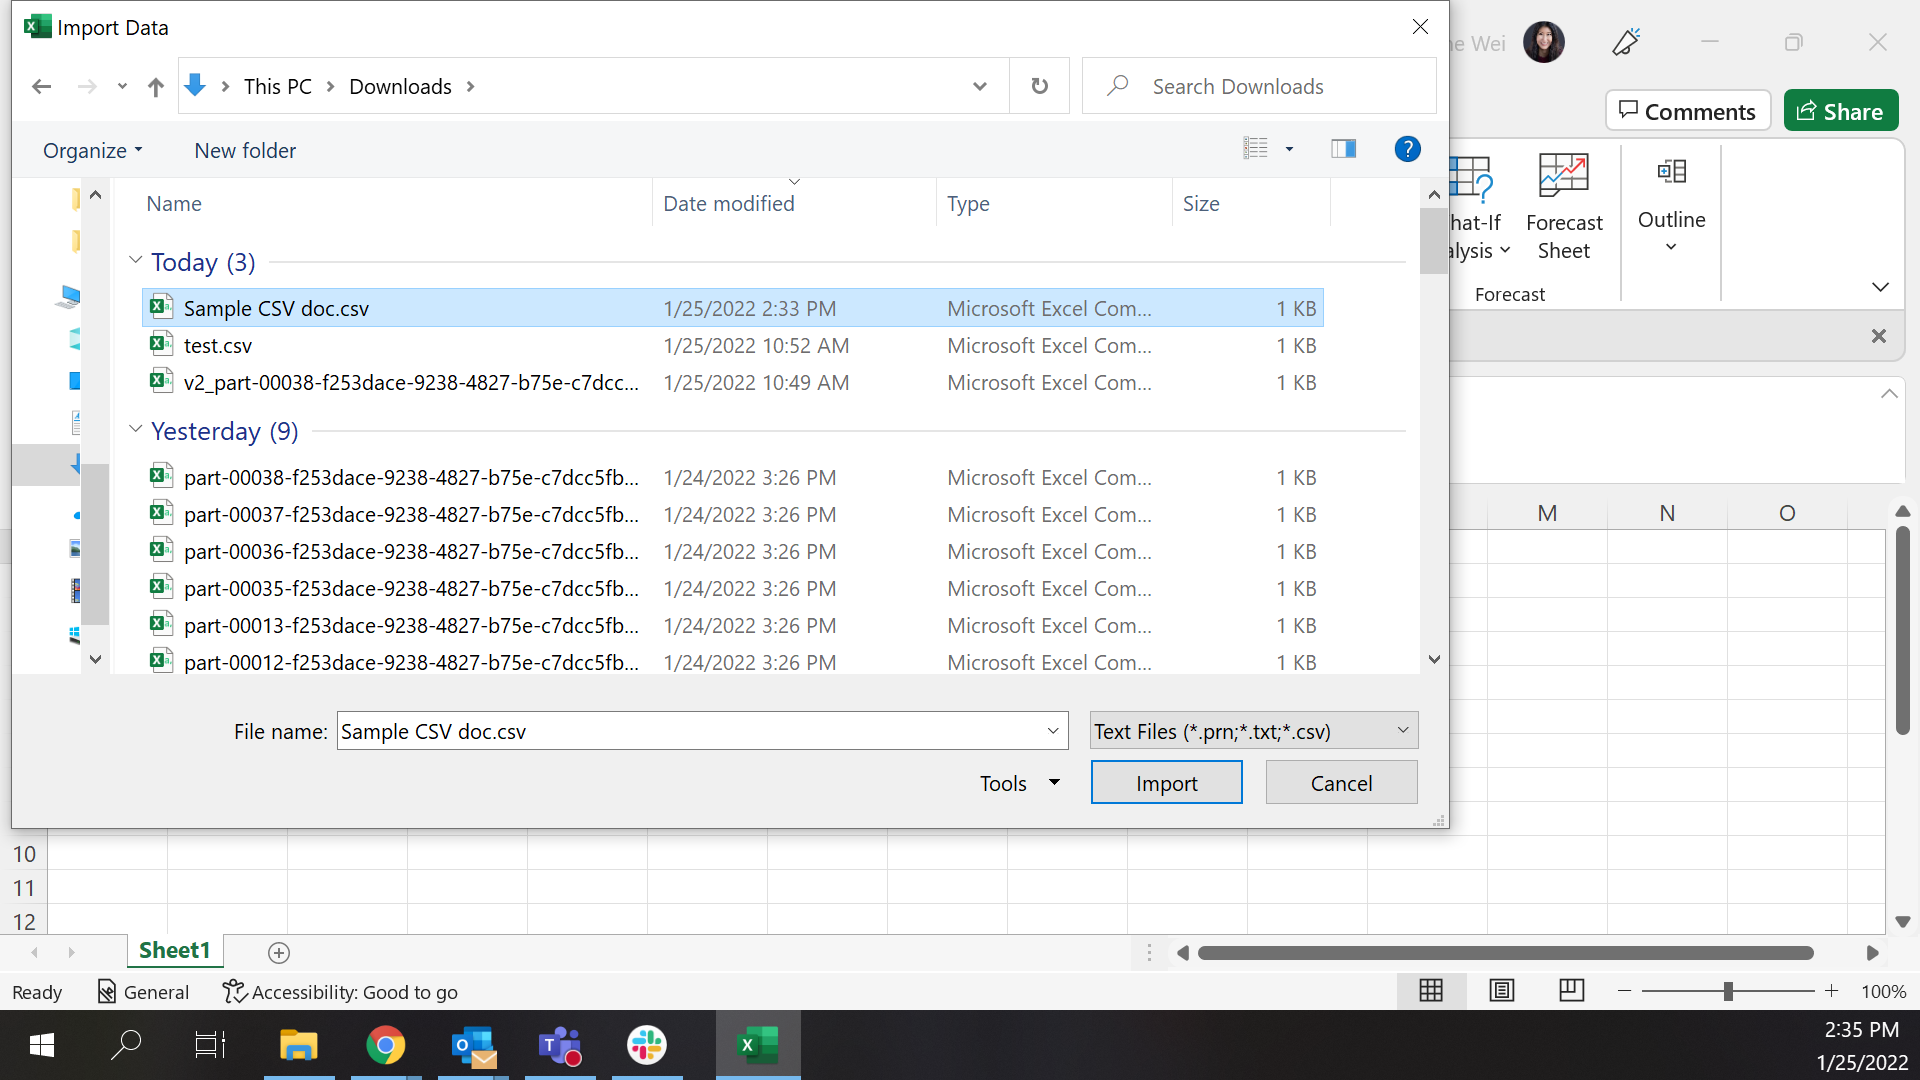The image size is (1920, 1080).
Task: Open the Tools dropdown menu
Action: (x=1019, y=783)
